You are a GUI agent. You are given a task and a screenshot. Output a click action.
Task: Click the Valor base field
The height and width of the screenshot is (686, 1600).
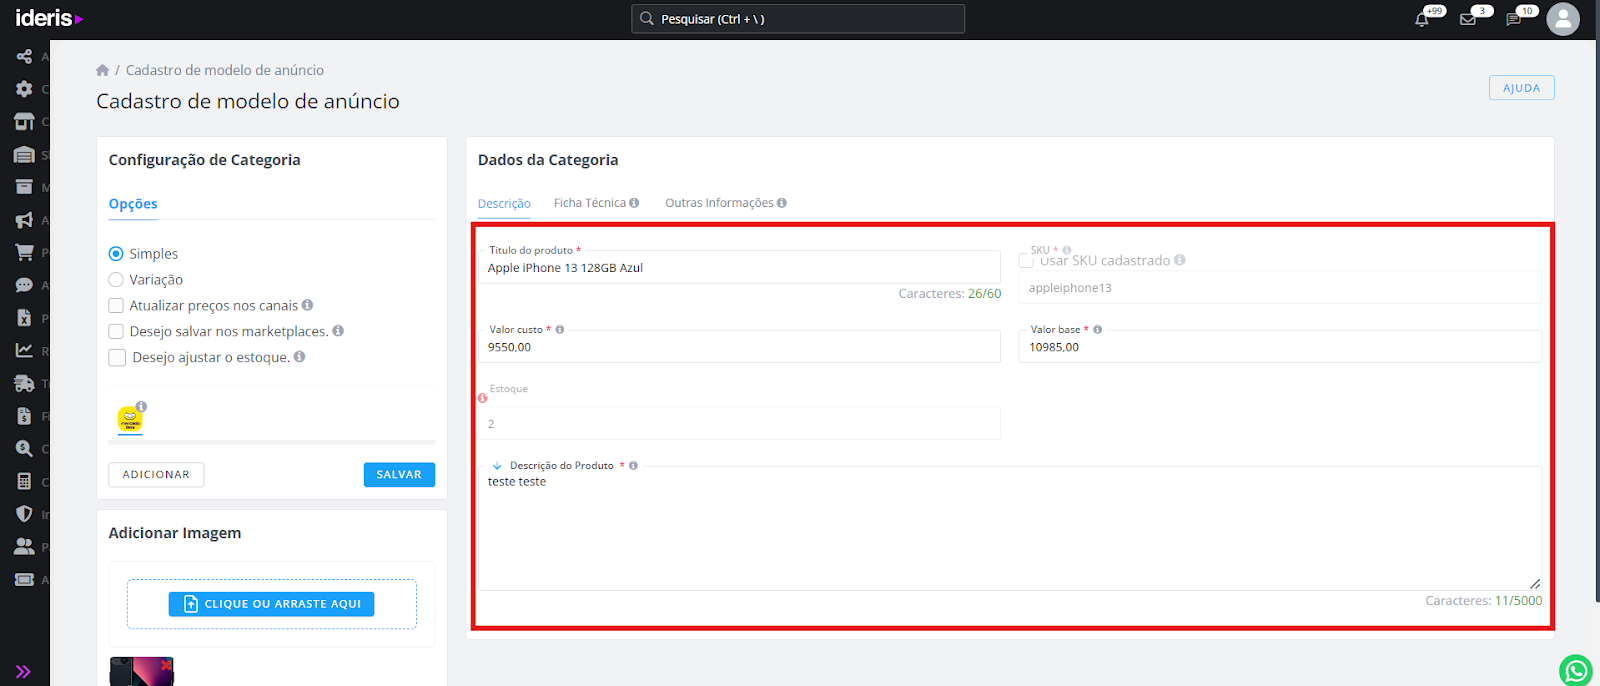[1280, 347]
